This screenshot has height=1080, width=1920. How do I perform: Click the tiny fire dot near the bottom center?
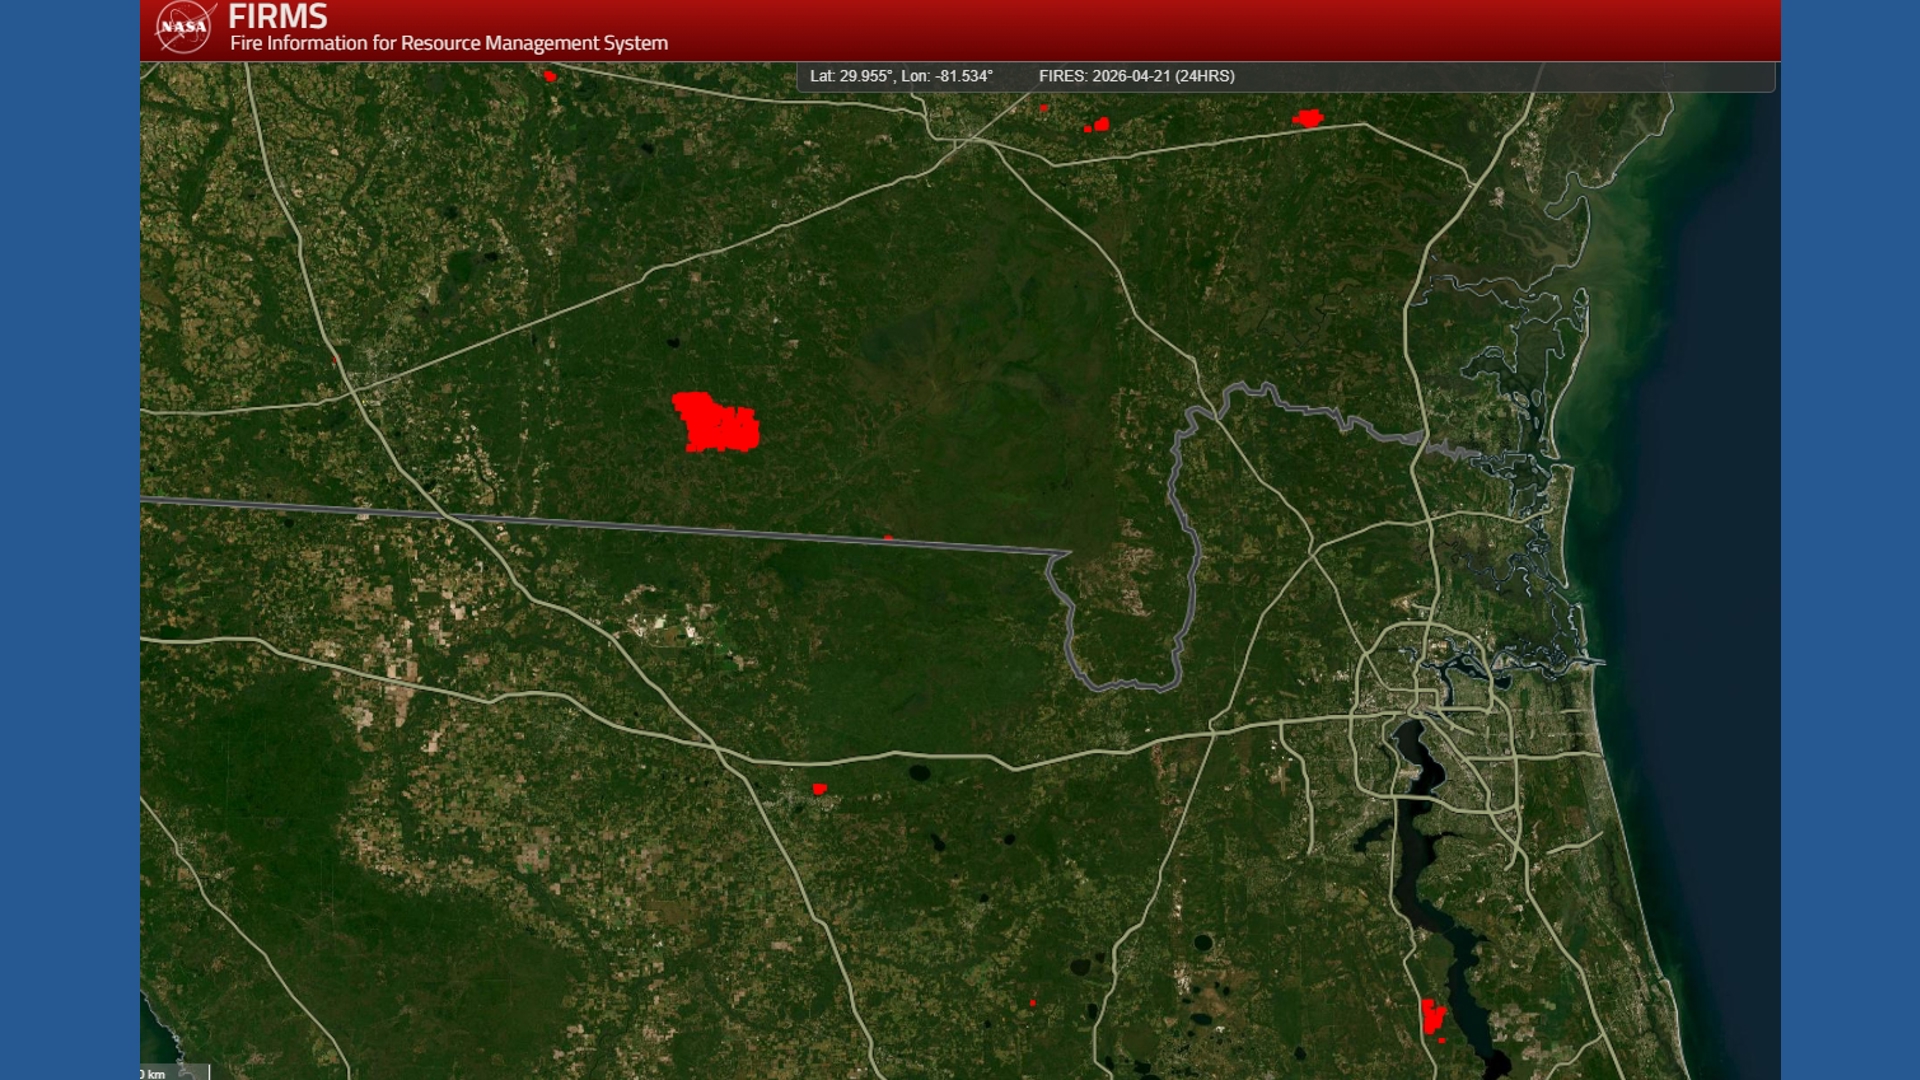1032,1002
